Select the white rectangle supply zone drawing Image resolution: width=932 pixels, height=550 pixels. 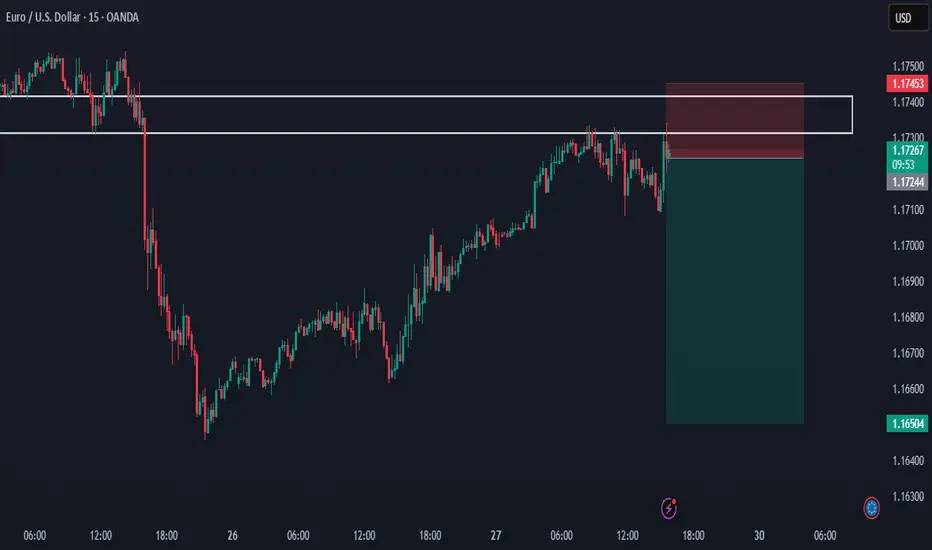pyautogui.click(x=400, y=97)
